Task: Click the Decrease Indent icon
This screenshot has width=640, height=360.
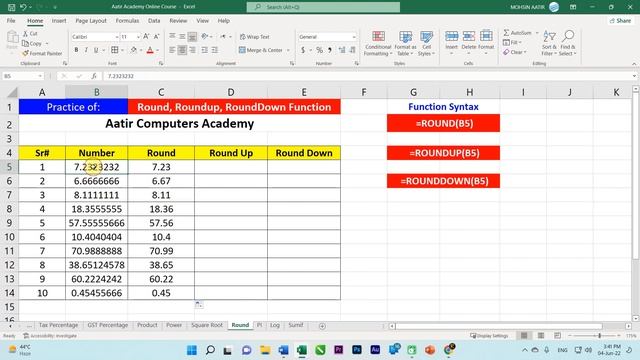Action: tap(204, 50)
